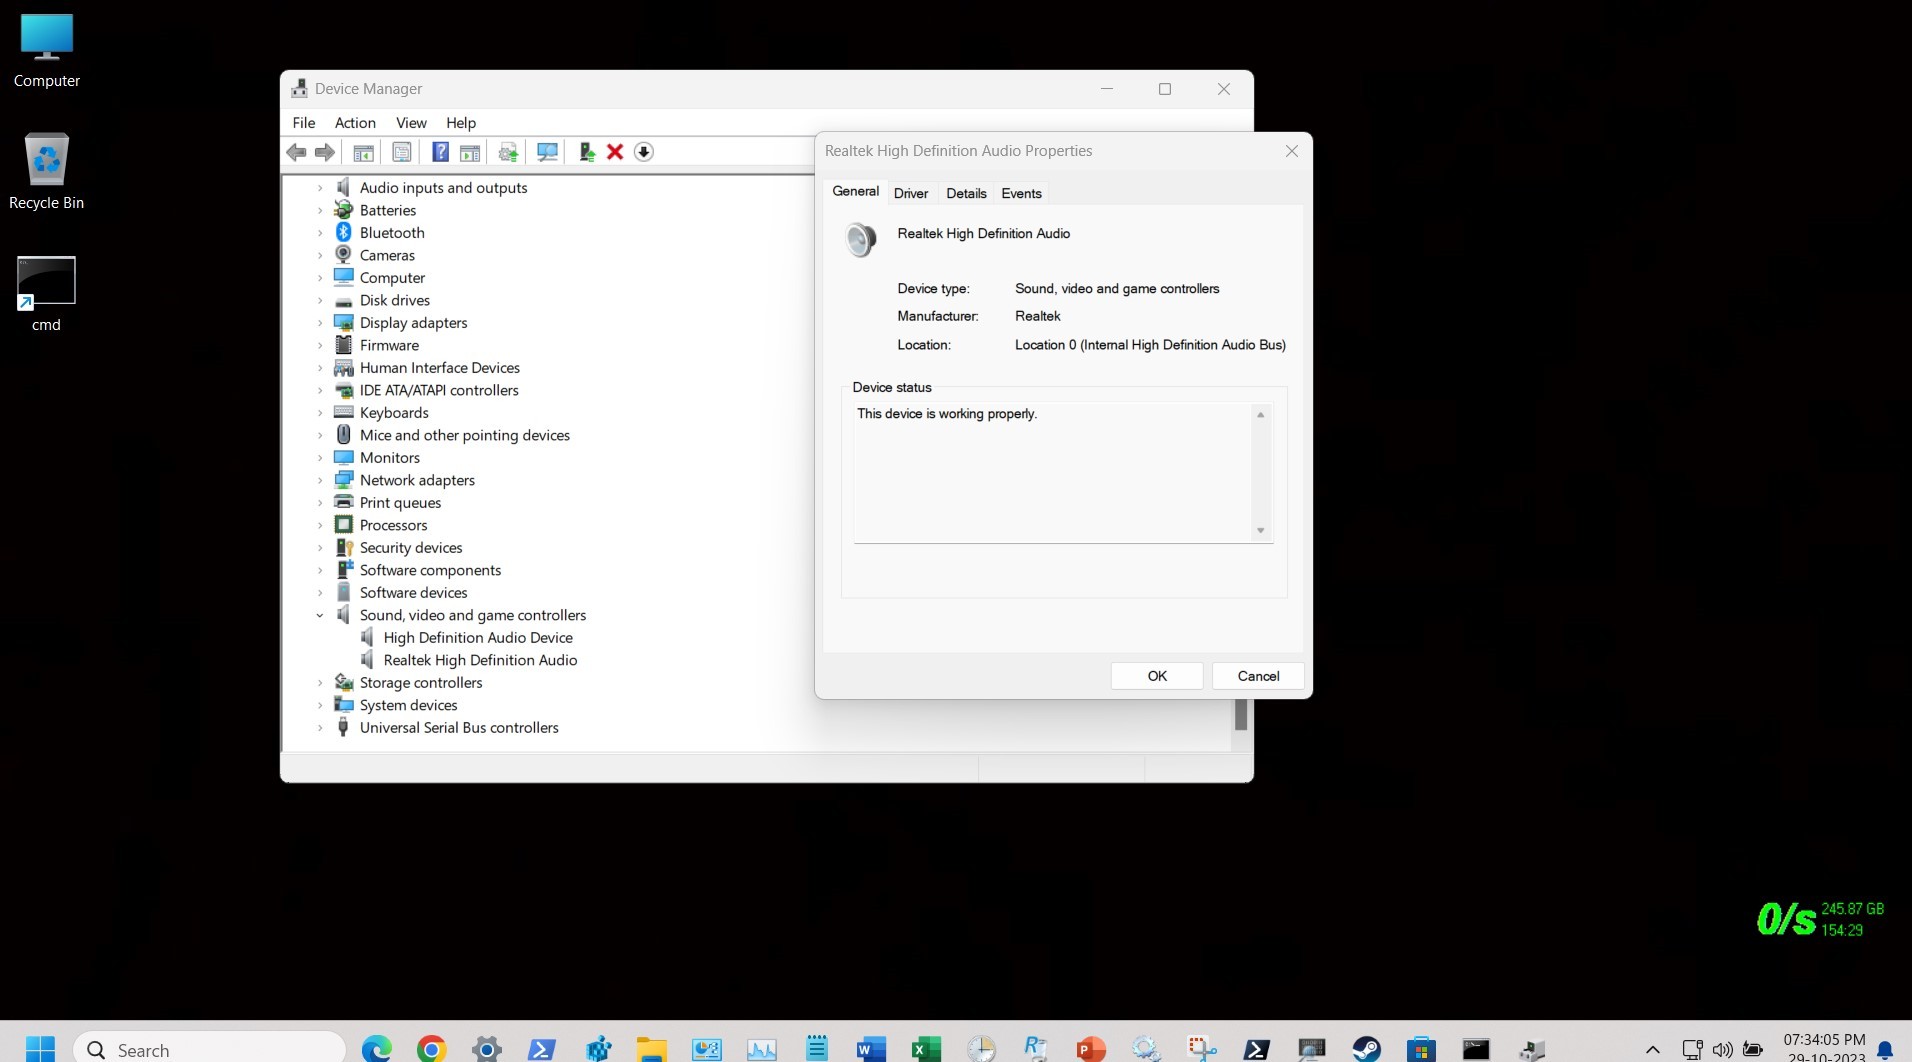Image resolution: width=1912 pixels, height=1062 pixels.
Task: Select the Firmware category label
Action: click(x=389, y=346)
